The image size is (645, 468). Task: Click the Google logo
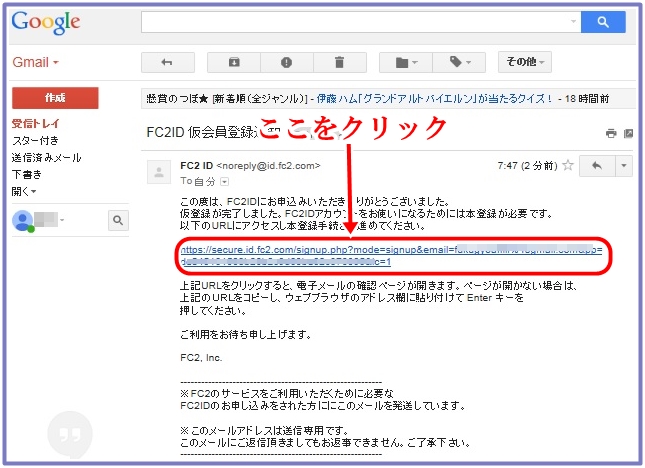click(x=45, y=23)
